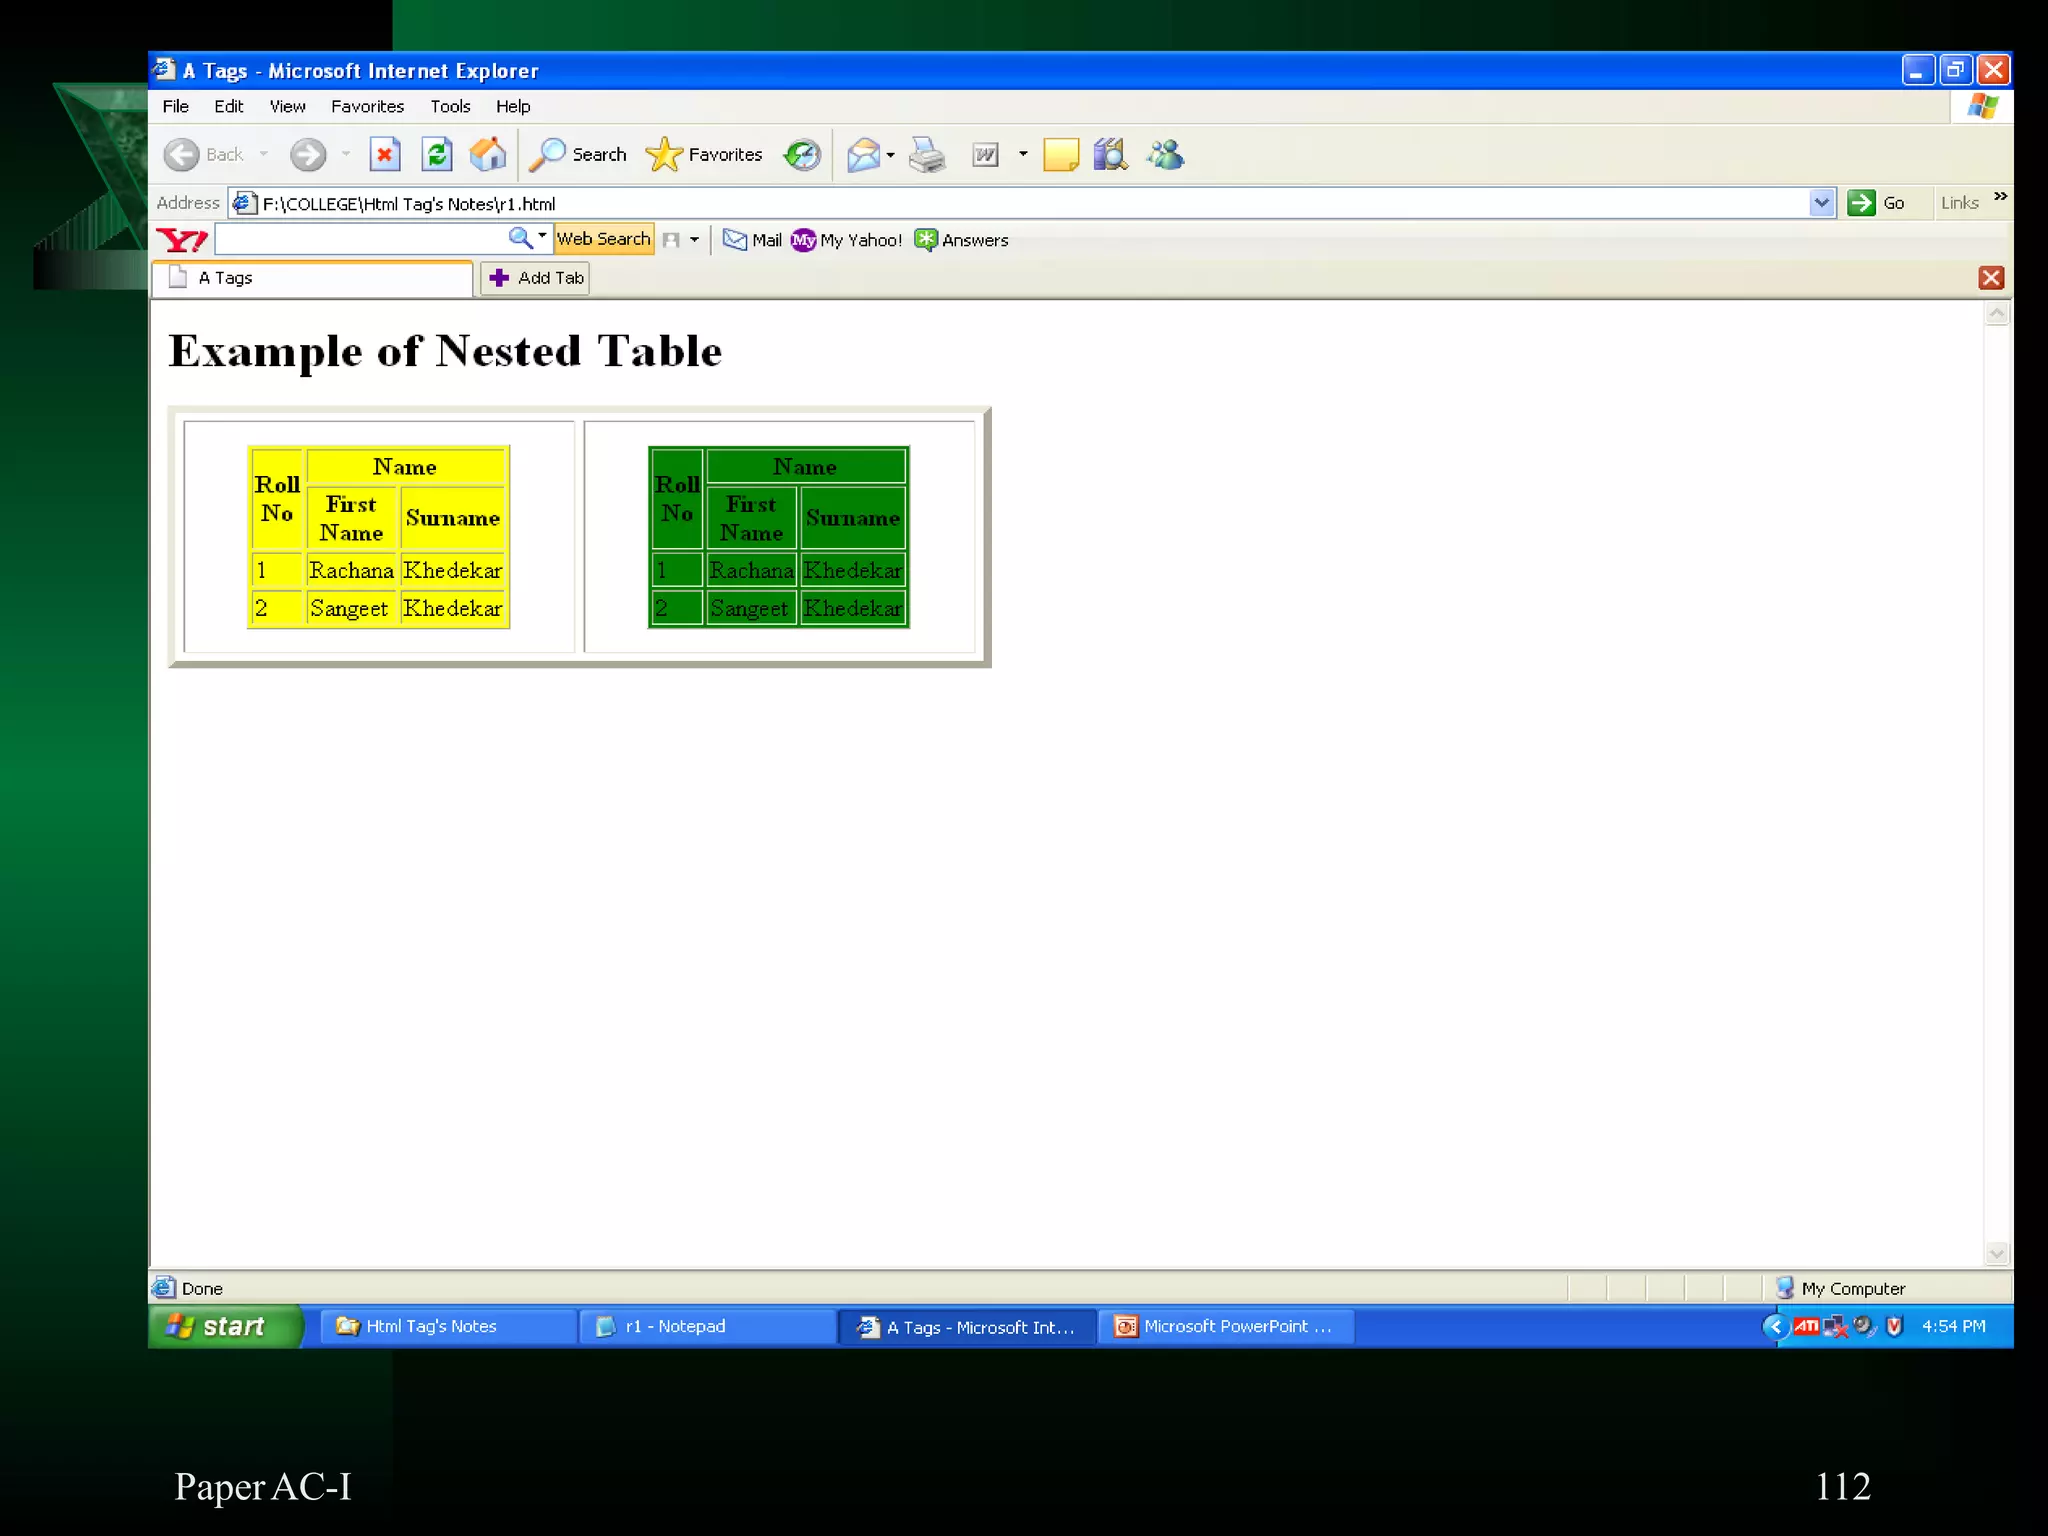Open the Favorites menu
This screenshot has width=2048, height=1536.
pyautogui.click(x=367, y=106)
